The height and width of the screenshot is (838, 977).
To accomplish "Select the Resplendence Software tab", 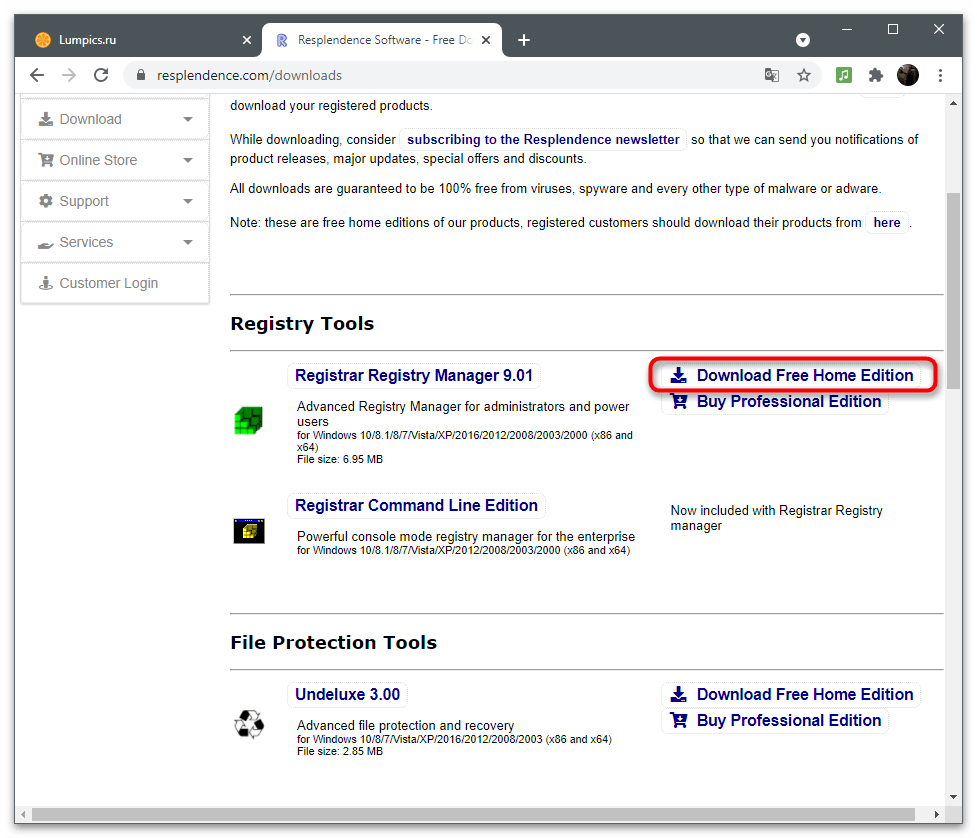I will point(382,40).
